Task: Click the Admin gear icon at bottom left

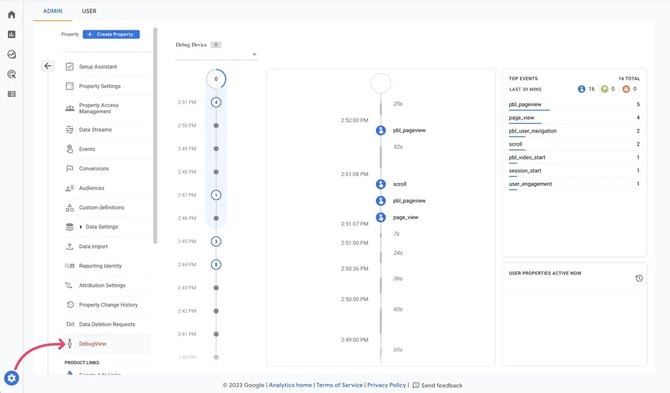Action: (12, 378)
